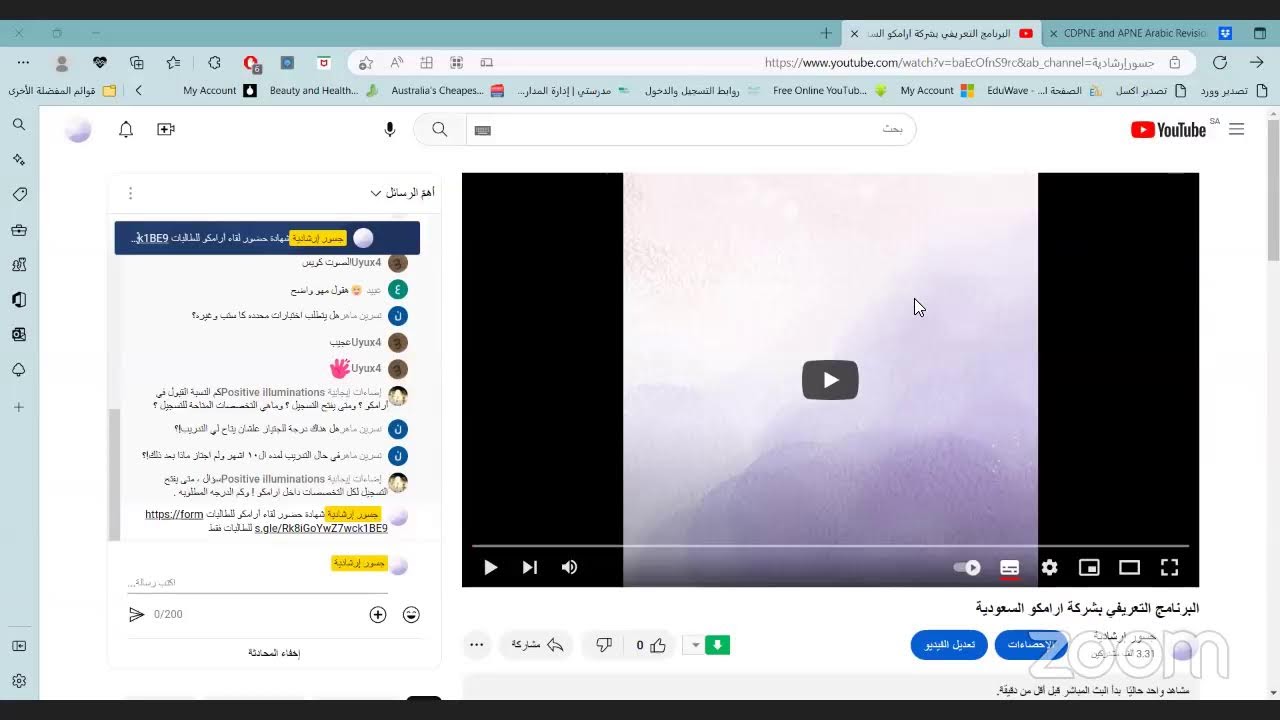1280x720 pixels.
Task: Hide the chat (إخفاء المحادثة)
Action: 274,653
